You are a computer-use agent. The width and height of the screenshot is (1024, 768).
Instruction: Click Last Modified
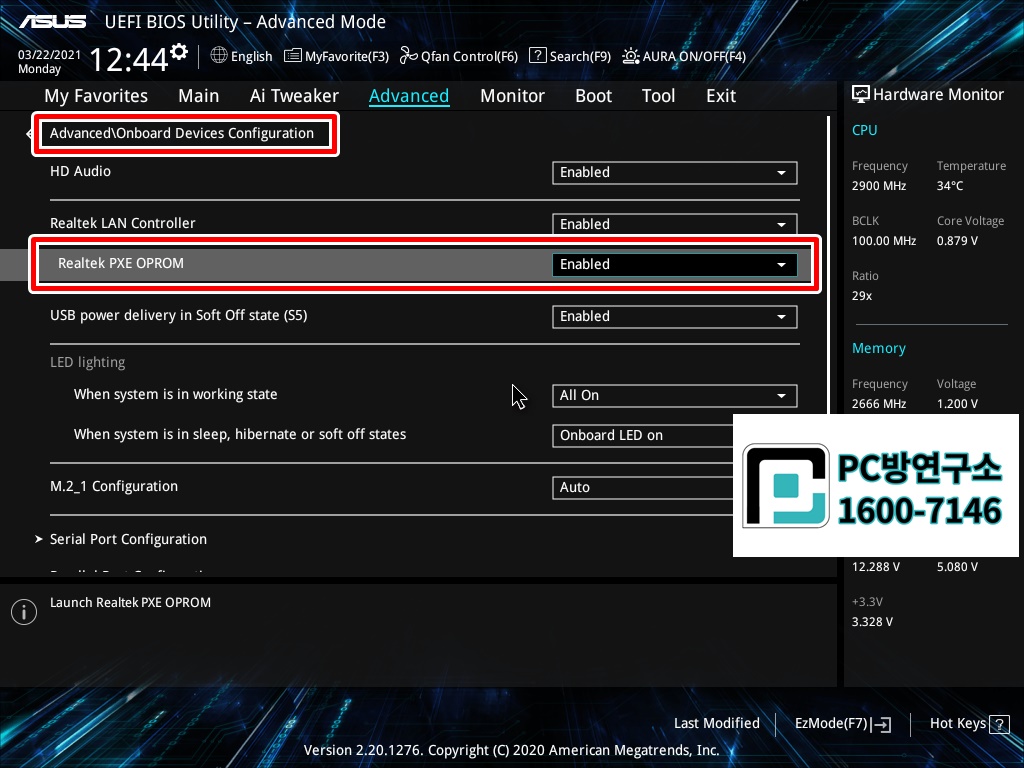coord(716,723)
